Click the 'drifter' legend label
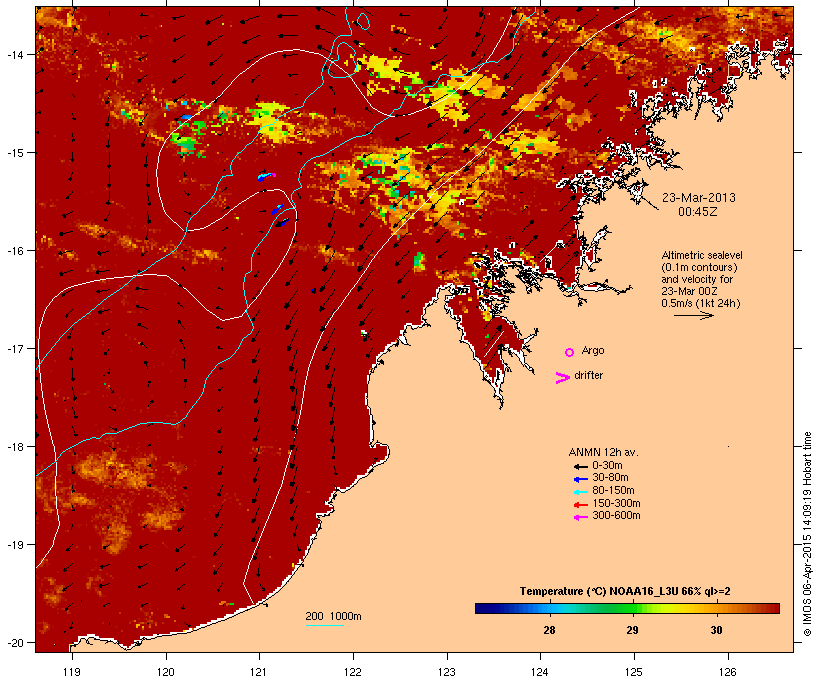820x680 pixels. click(588, 375)
